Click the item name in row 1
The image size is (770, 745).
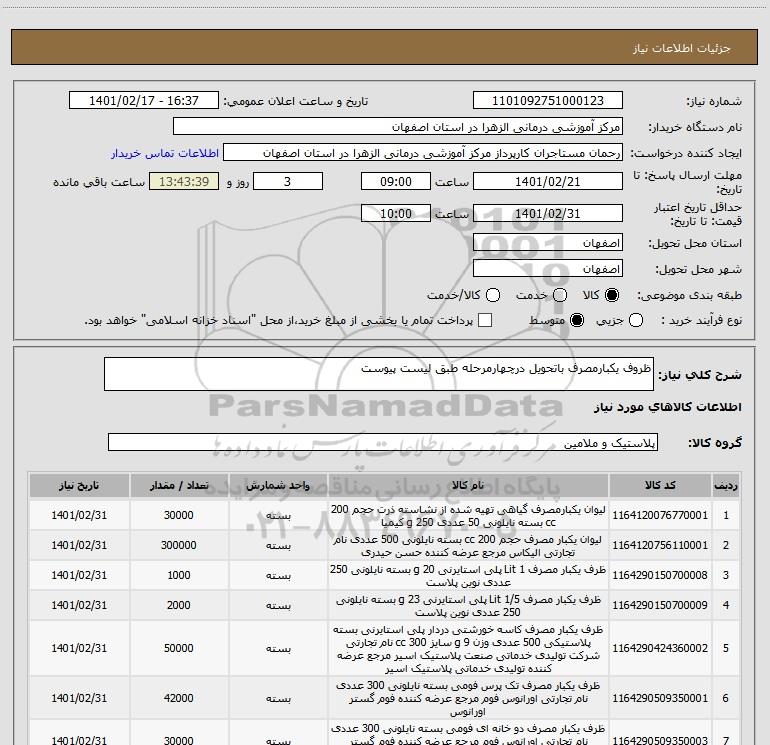[x=468, y=516]
